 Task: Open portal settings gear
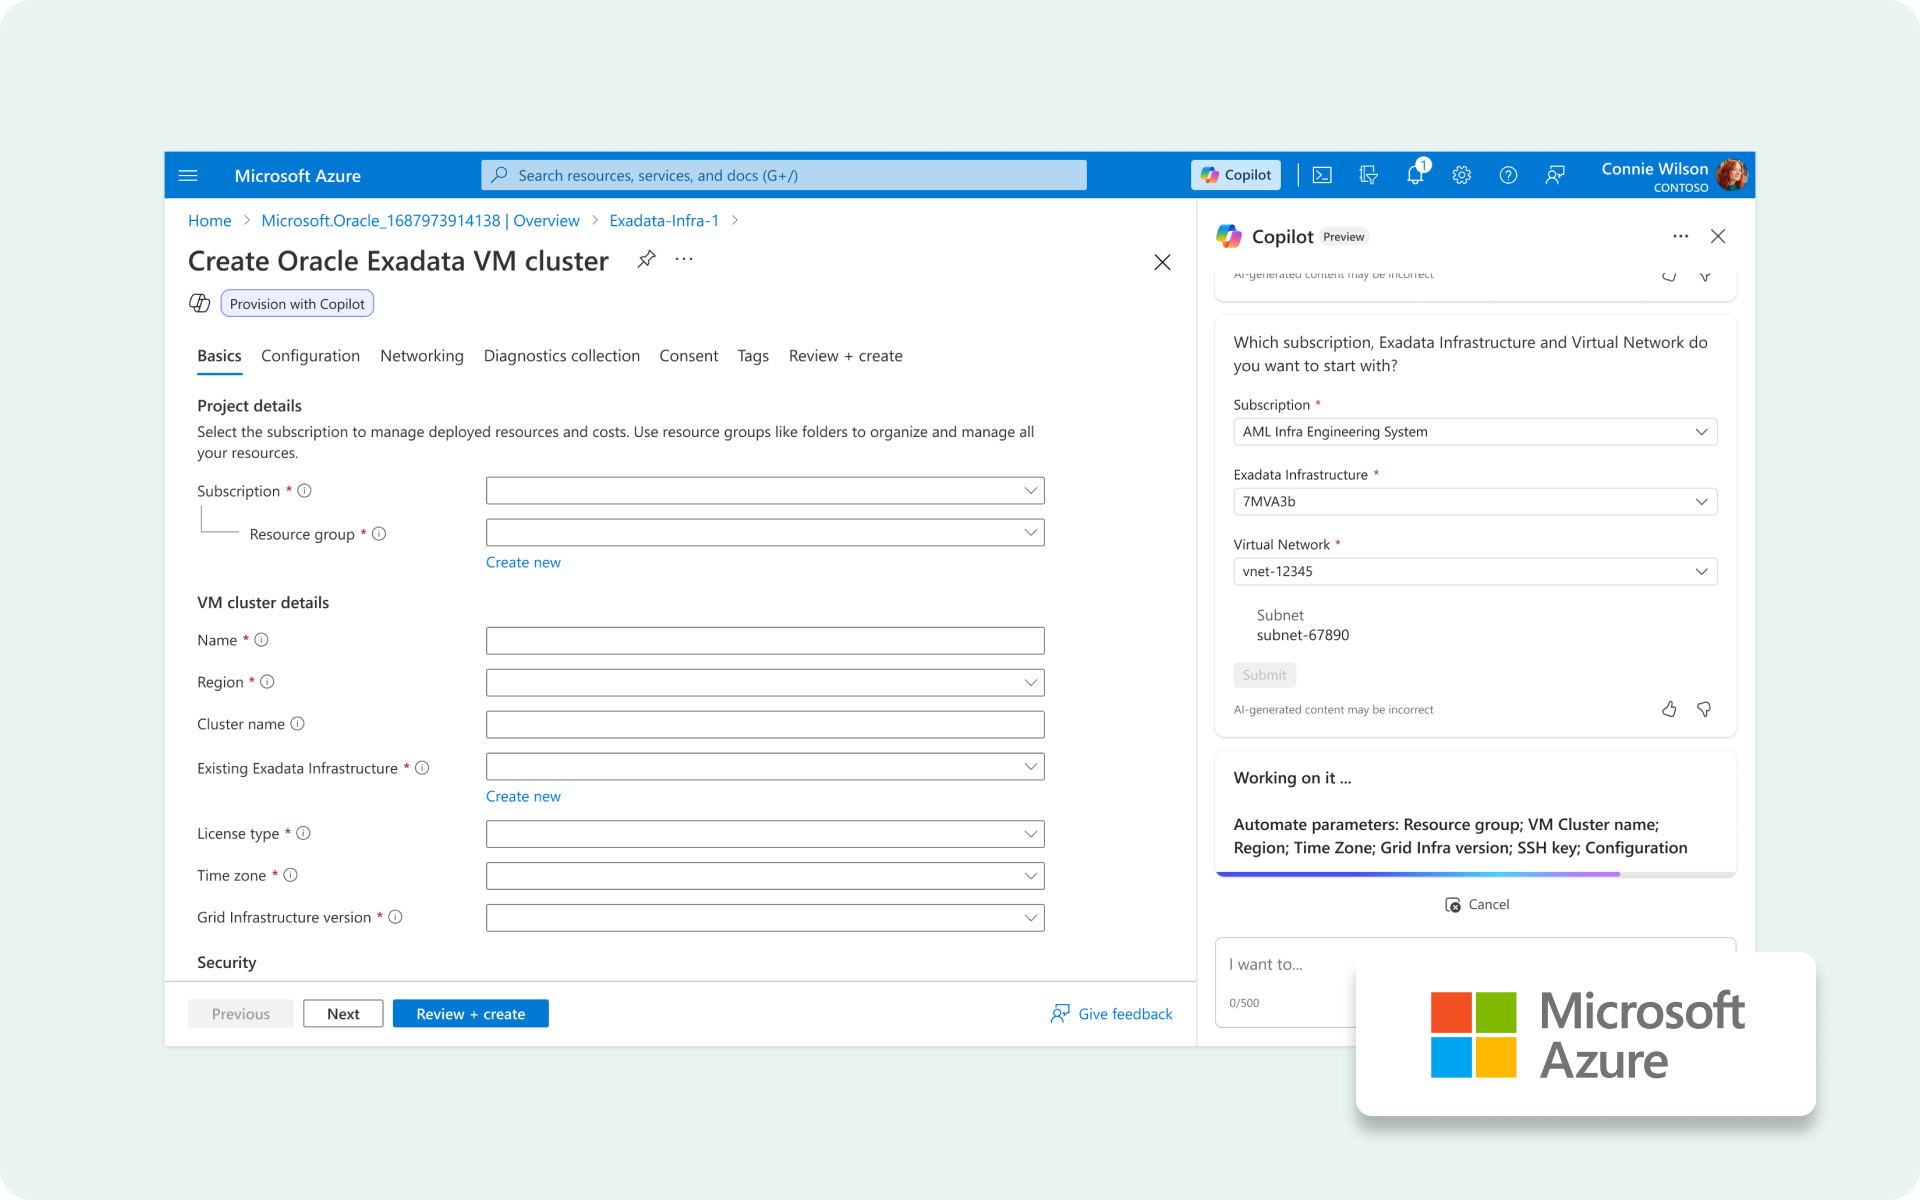coord(1461,175)
